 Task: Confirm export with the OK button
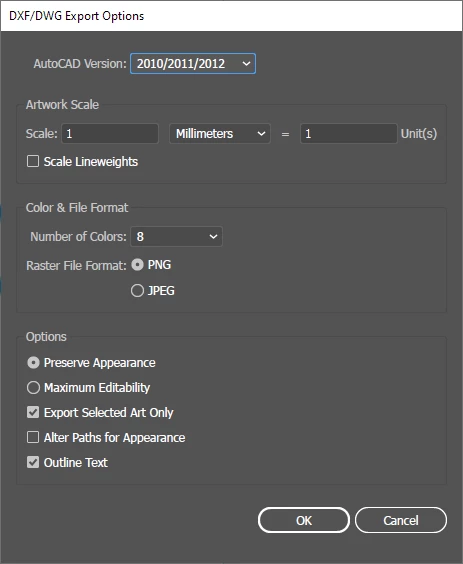(x=304, y=520)
